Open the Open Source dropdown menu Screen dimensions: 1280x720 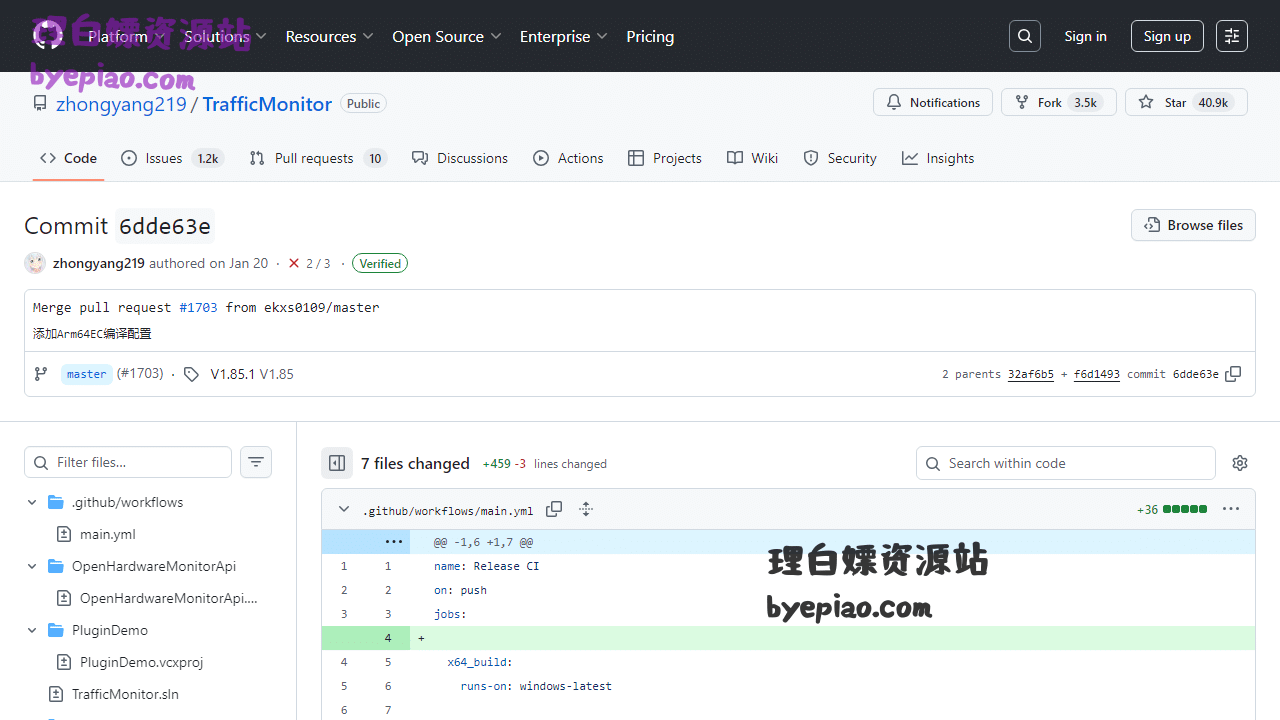click(x=447, y=36)
